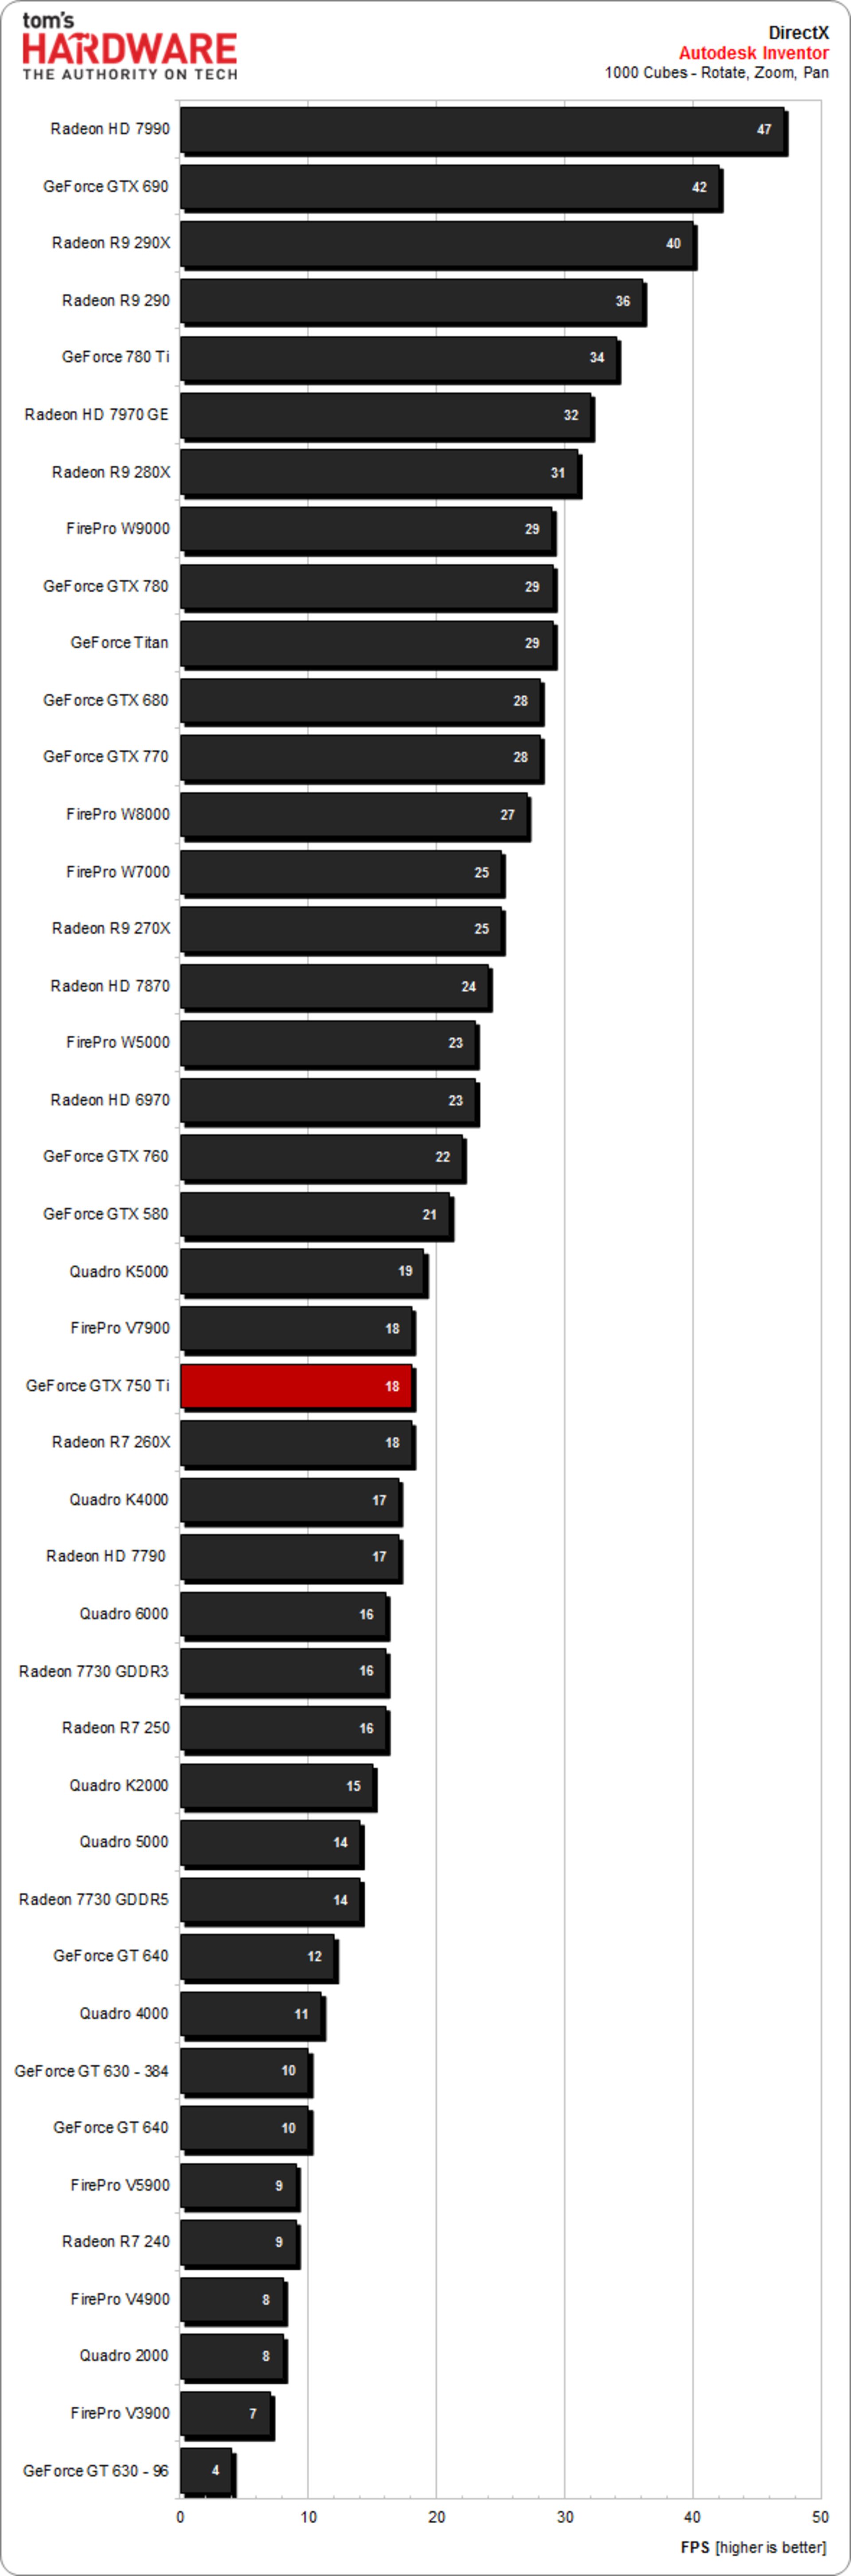Click the GeForce 780 Ti label
Image resolution: width=851 pixels, height=2576 pixels.
click(115, 357)
